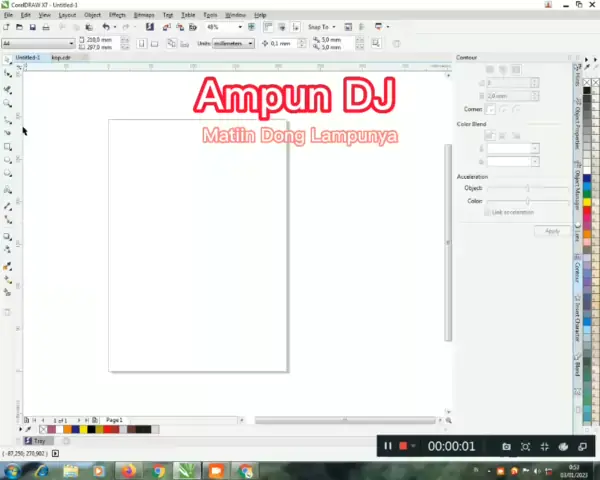Expand the Snap To dropdown
The image size is (600, 480).
click(323, 27)
